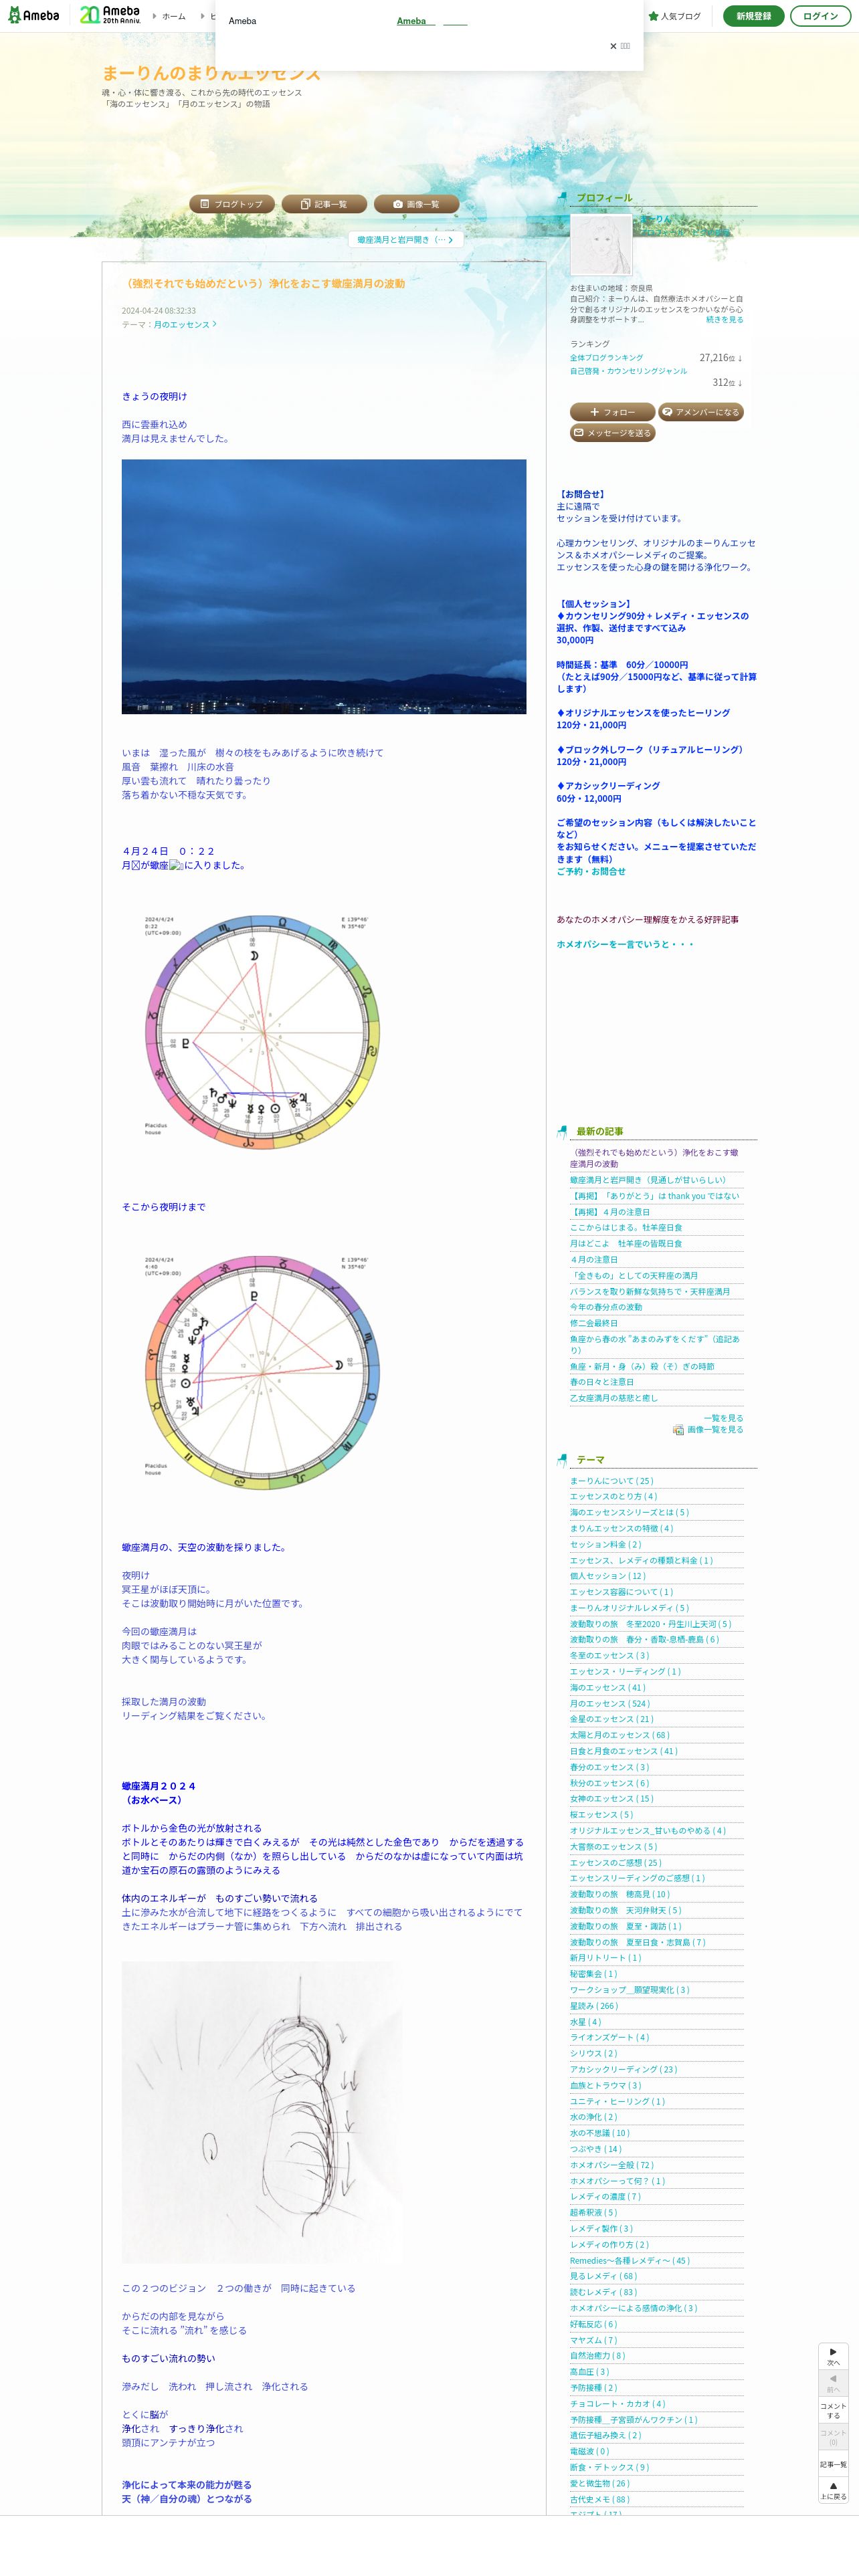This screenshot has height=2576, width=859.
Task: Close the Ameba popup banner
Action: pos(619,46)
